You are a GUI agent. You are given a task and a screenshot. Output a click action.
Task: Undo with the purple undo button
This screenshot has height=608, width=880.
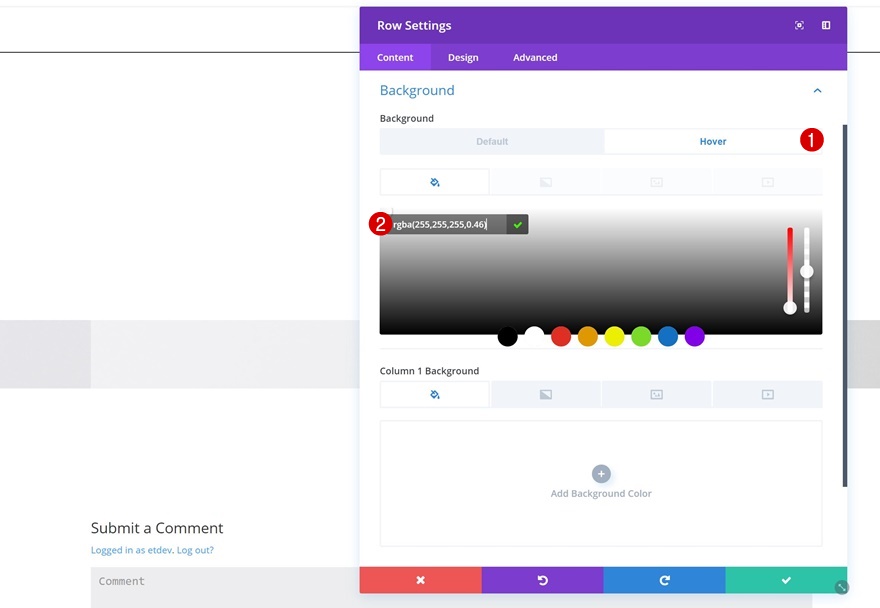[x=542, y=580]
